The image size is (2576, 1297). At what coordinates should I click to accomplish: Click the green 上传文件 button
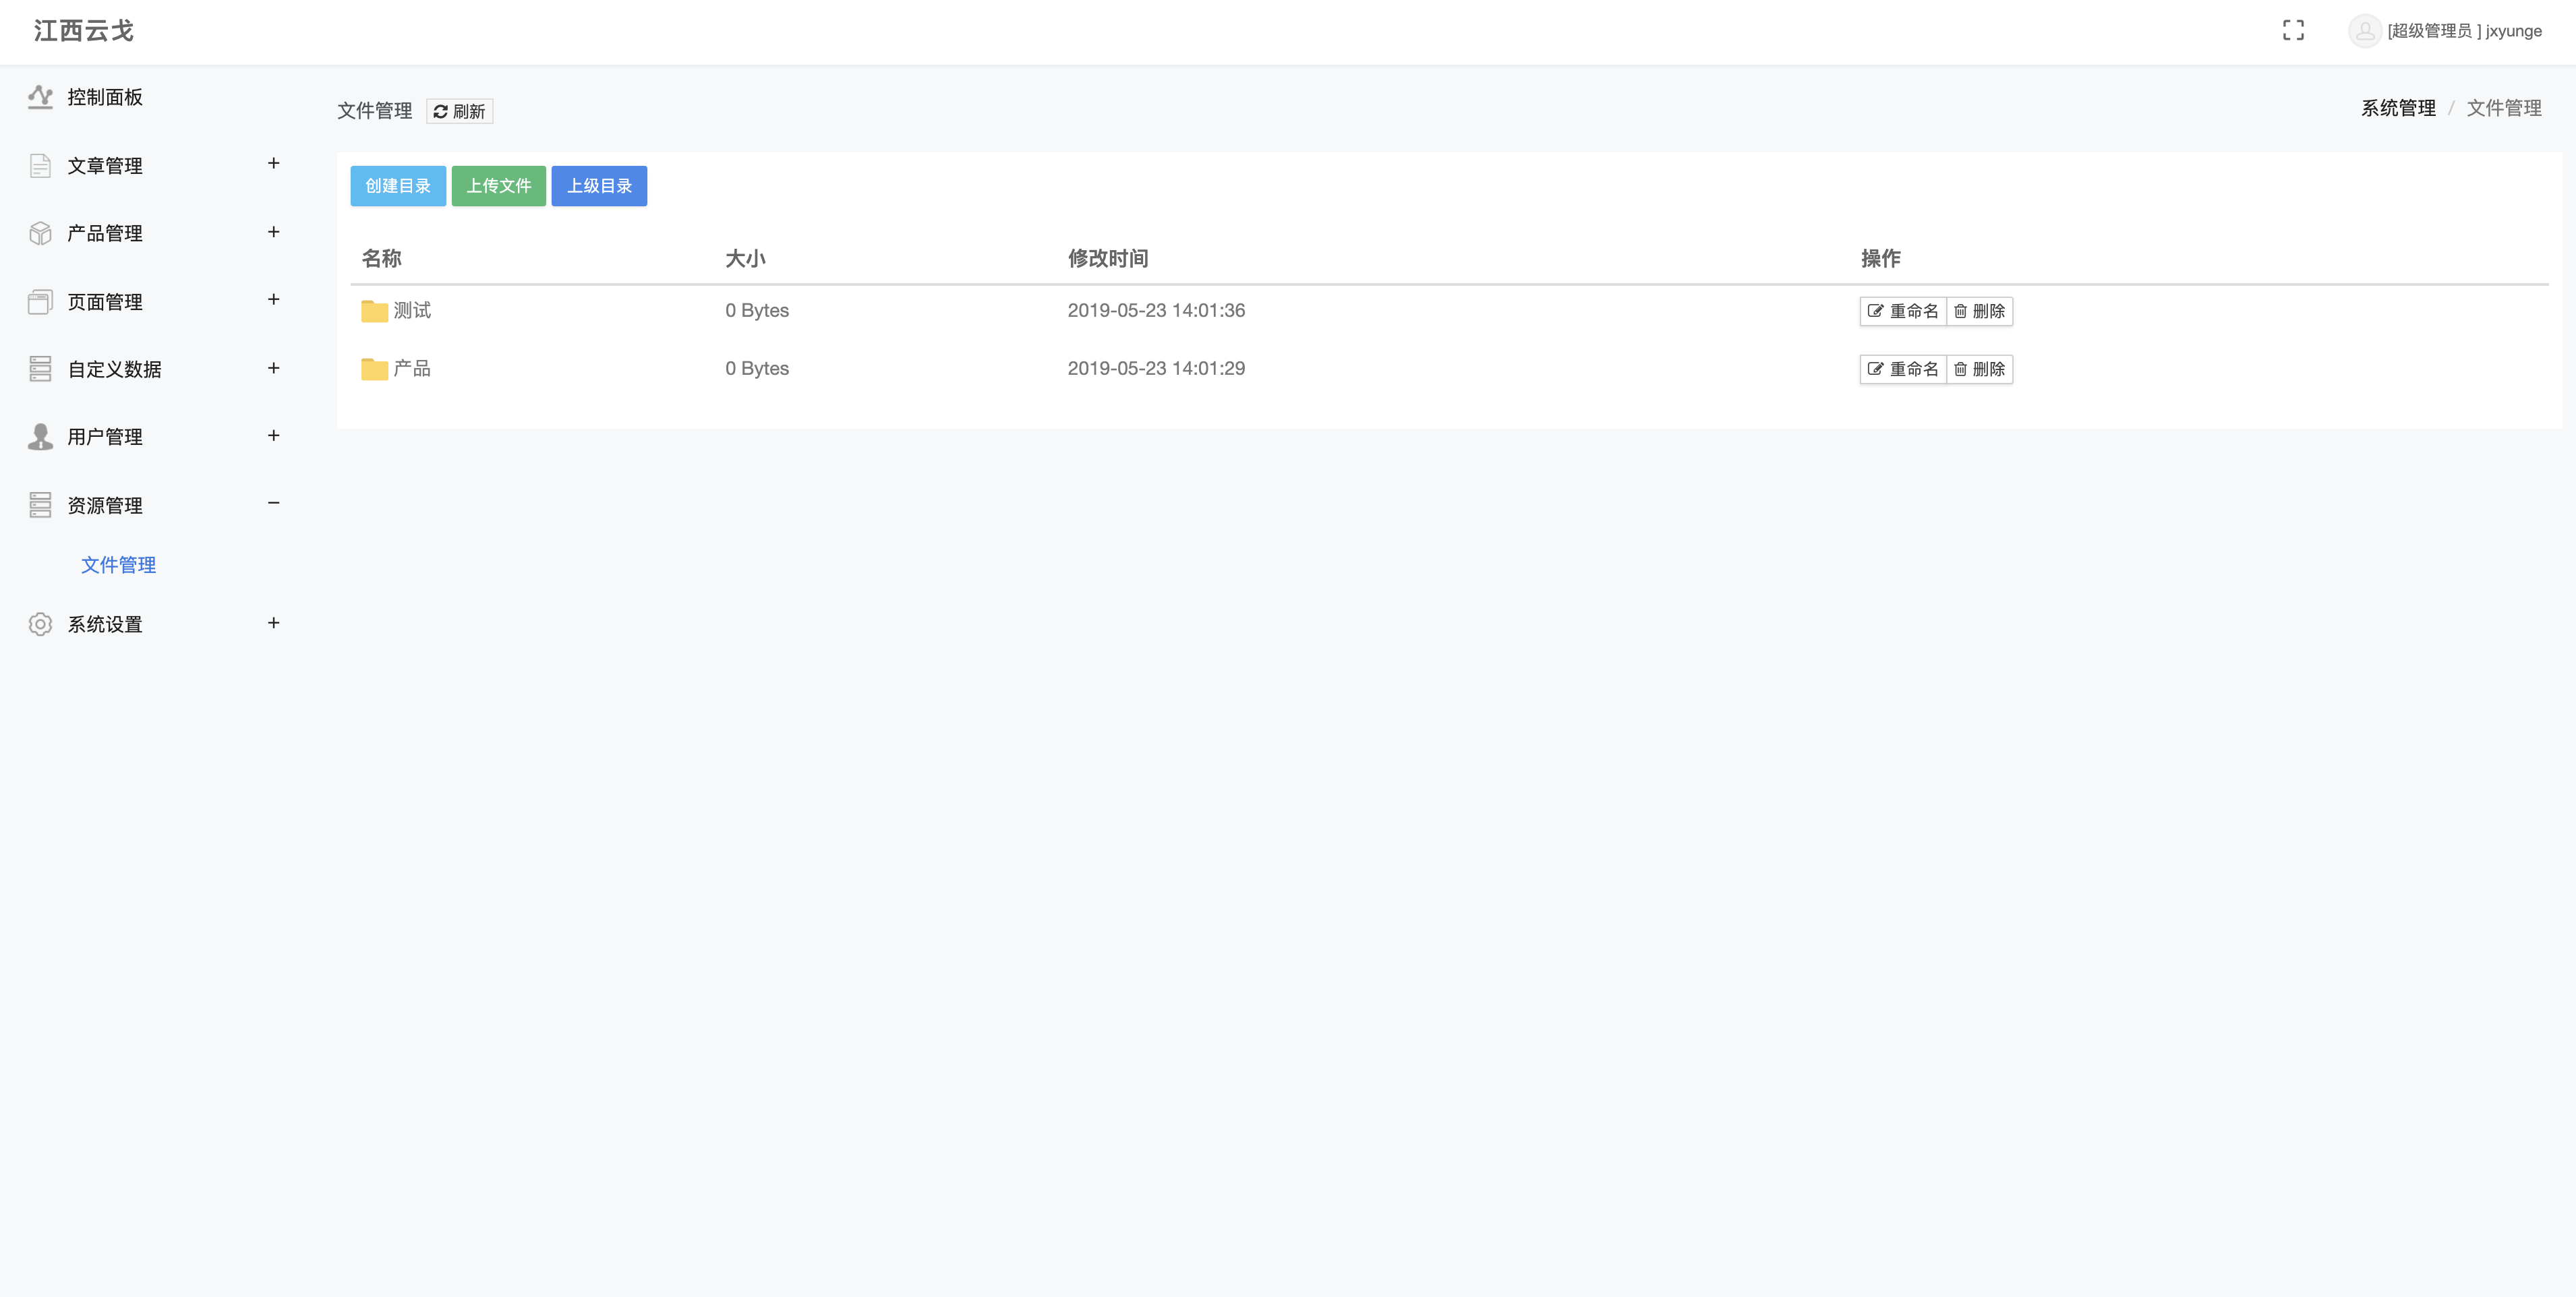(x=499, y=186)
